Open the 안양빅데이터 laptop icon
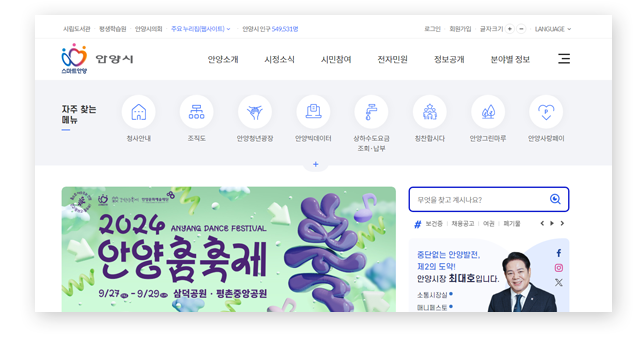640x362 pixels. 313,112
